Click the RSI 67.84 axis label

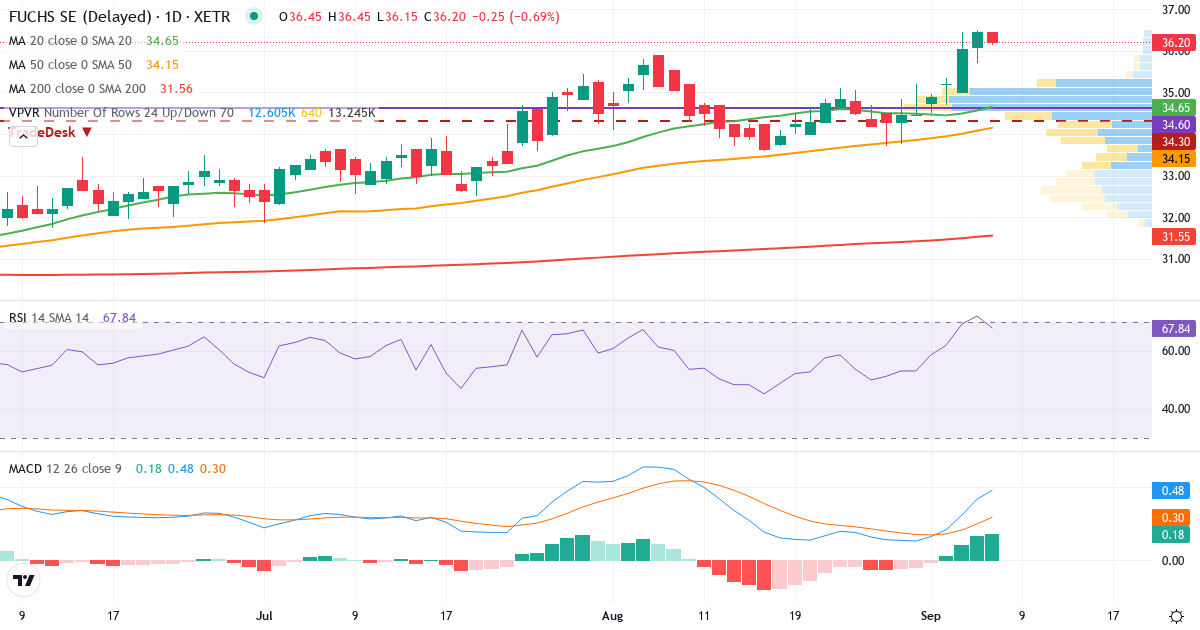tap(1172, 329)
